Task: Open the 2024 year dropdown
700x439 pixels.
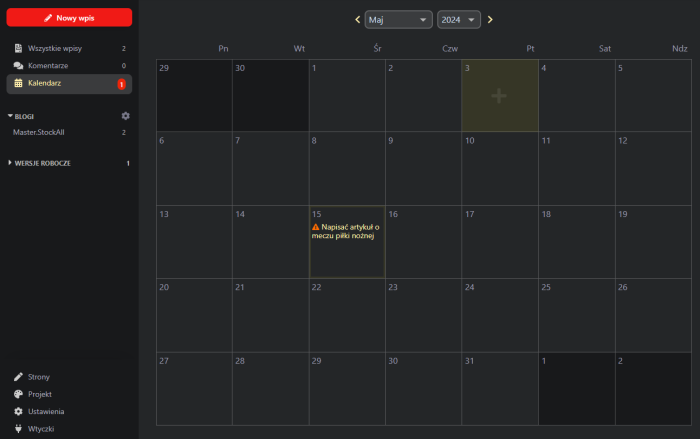Action: (x=459, y=19)
